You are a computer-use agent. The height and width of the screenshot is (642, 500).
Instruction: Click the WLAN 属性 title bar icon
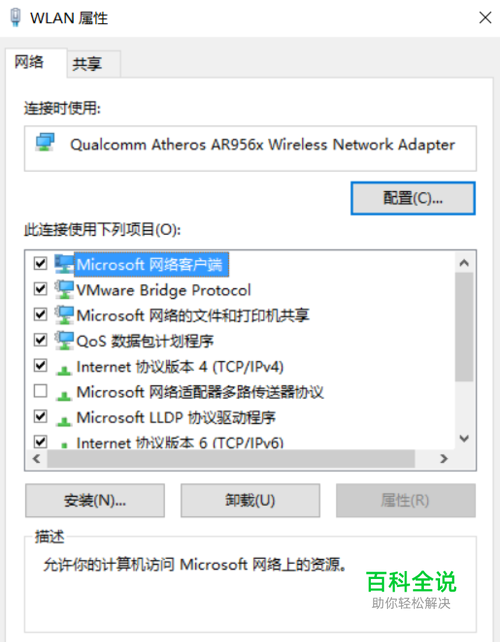[16, 18]
